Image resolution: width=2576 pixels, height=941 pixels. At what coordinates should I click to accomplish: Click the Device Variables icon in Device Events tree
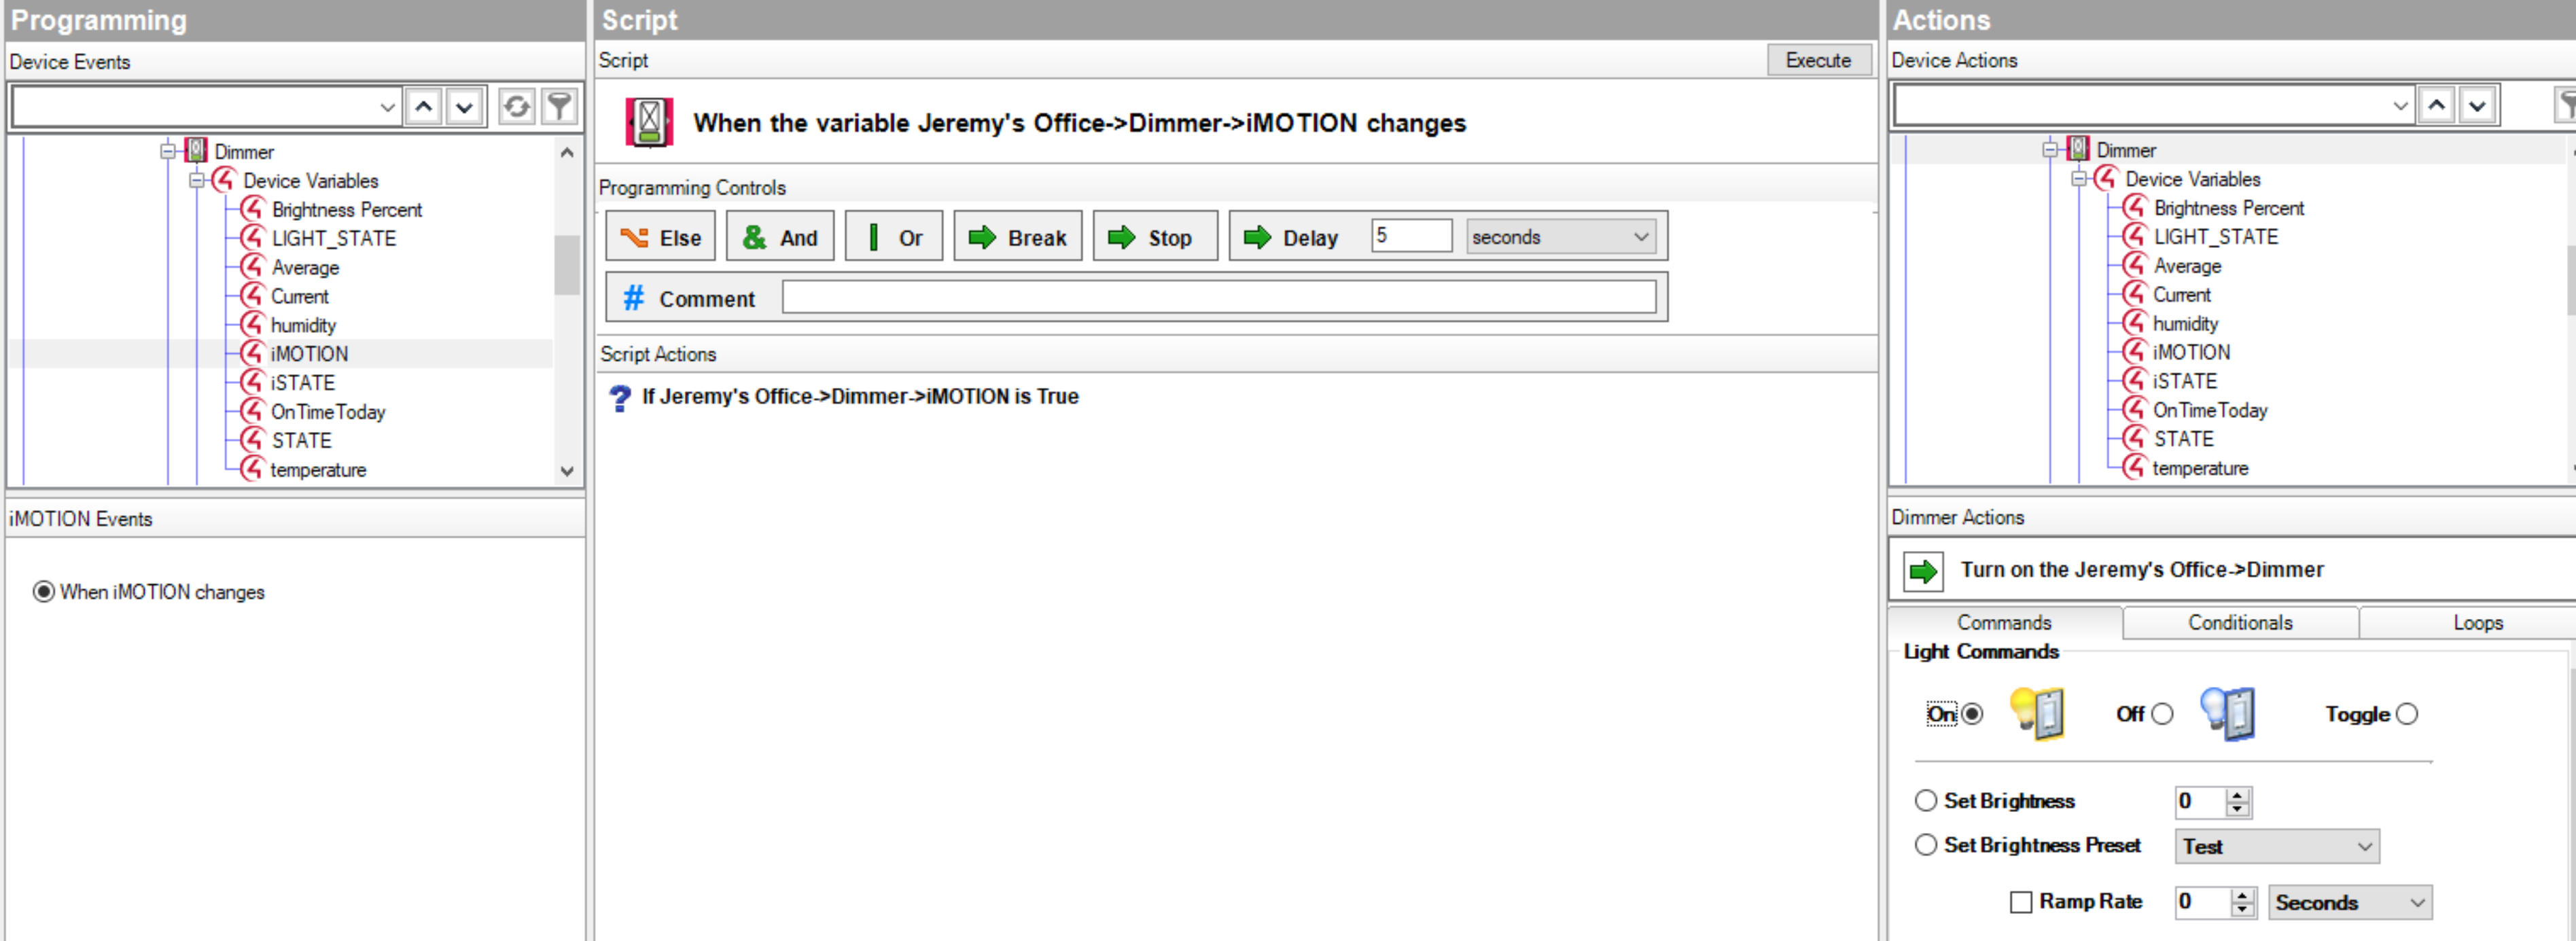[x=225, y=180]
